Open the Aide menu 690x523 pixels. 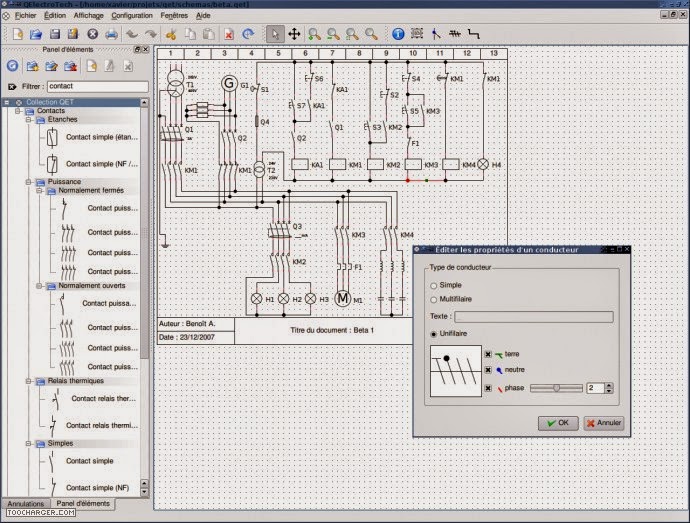pos(203,15)
